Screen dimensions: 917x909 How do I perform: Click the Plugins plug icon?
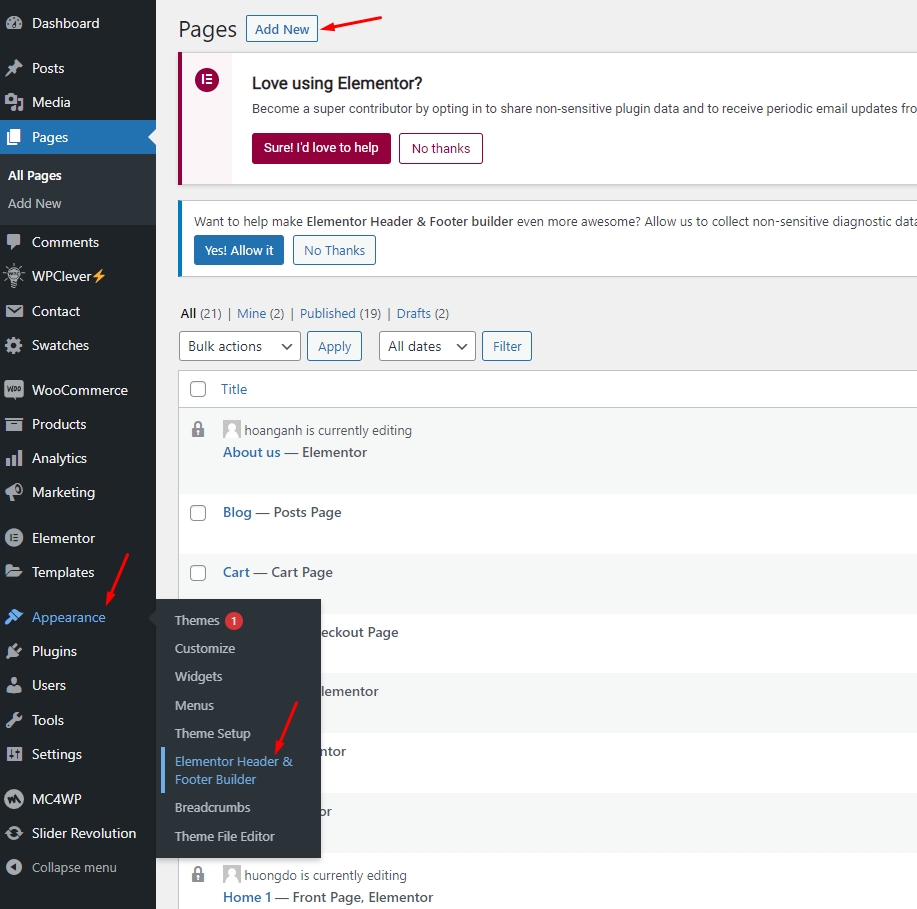coord(14,651)
